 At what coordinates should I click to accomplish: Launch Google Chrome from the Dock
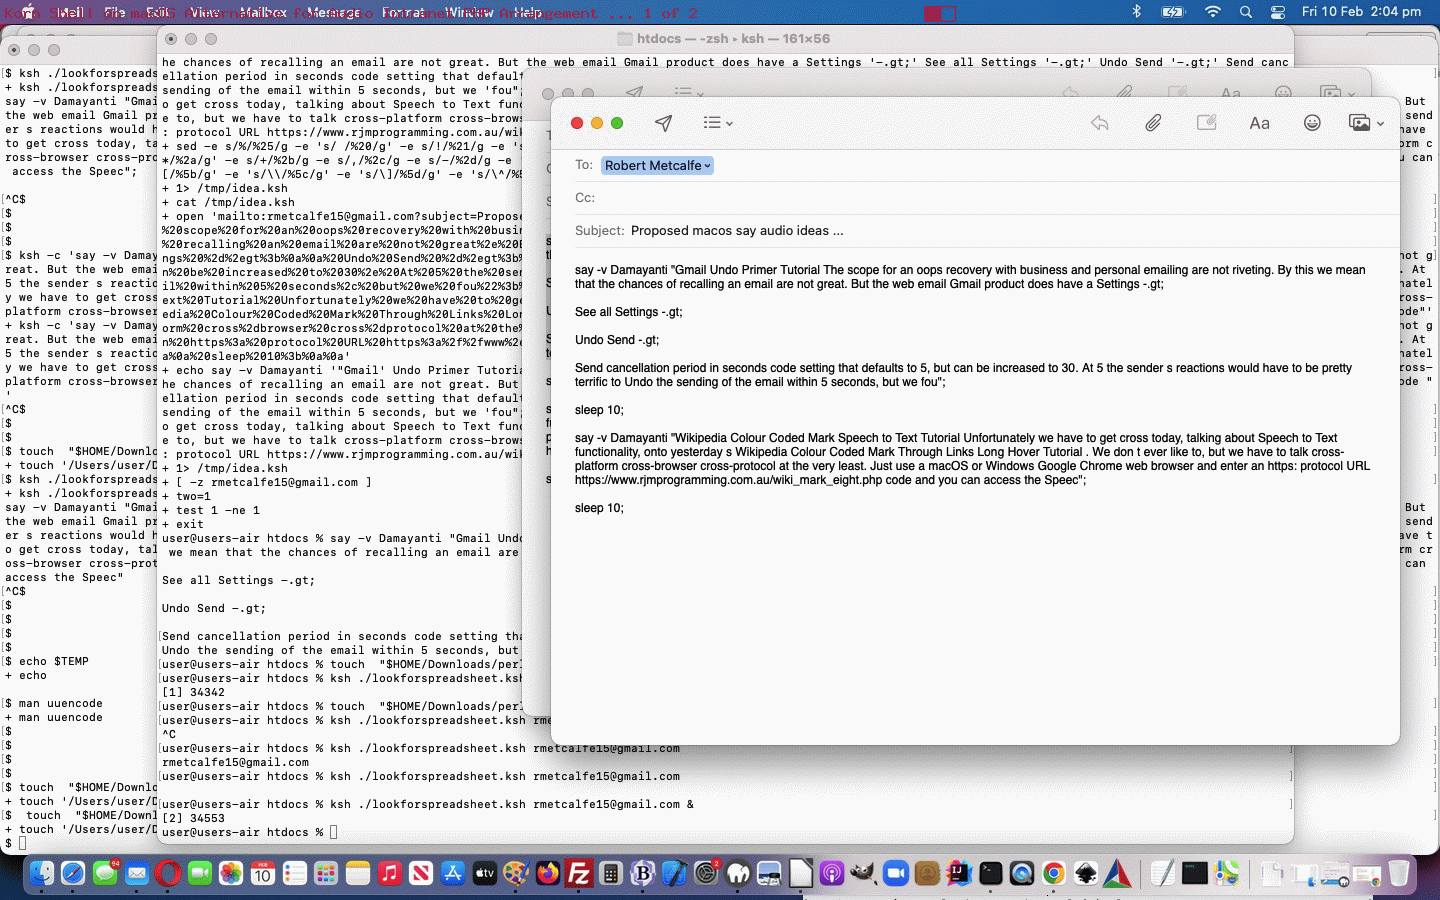pyautogui.click(x=1053, y=873)
